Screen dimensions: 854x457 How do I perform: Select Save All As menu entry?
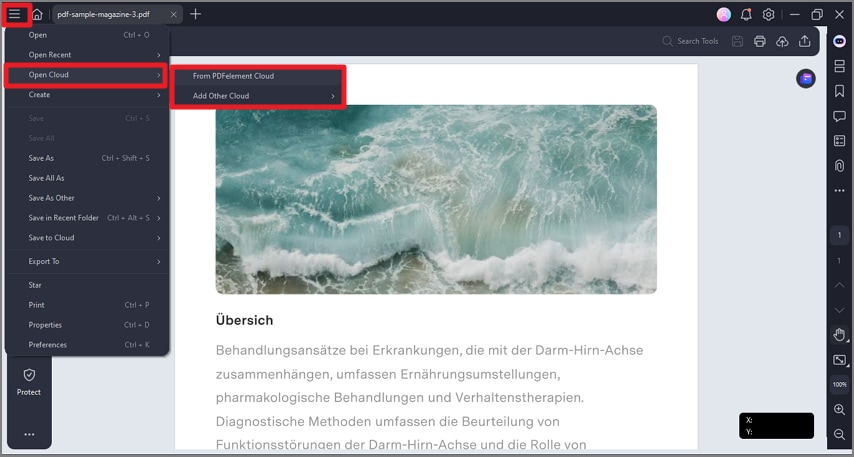point(87,178)
